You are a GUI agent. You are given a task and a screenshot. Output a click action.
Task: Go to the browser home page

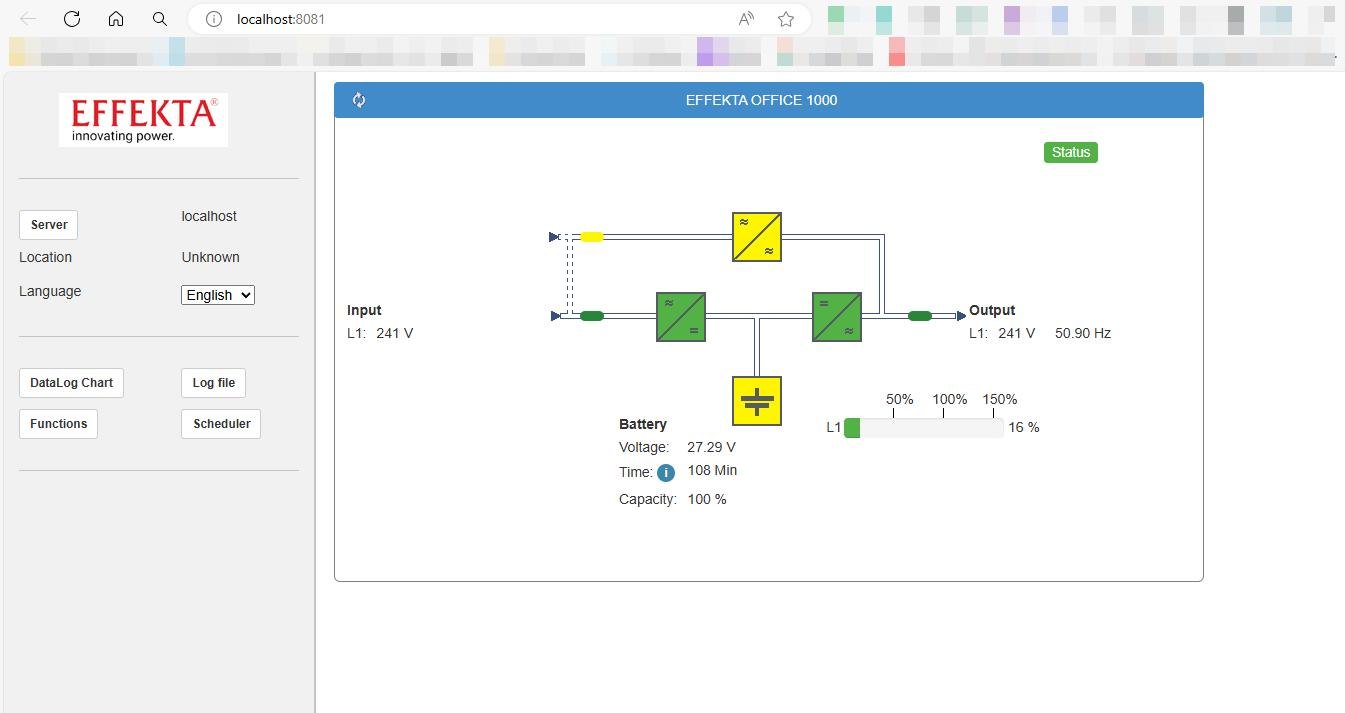tap(116, 19)
